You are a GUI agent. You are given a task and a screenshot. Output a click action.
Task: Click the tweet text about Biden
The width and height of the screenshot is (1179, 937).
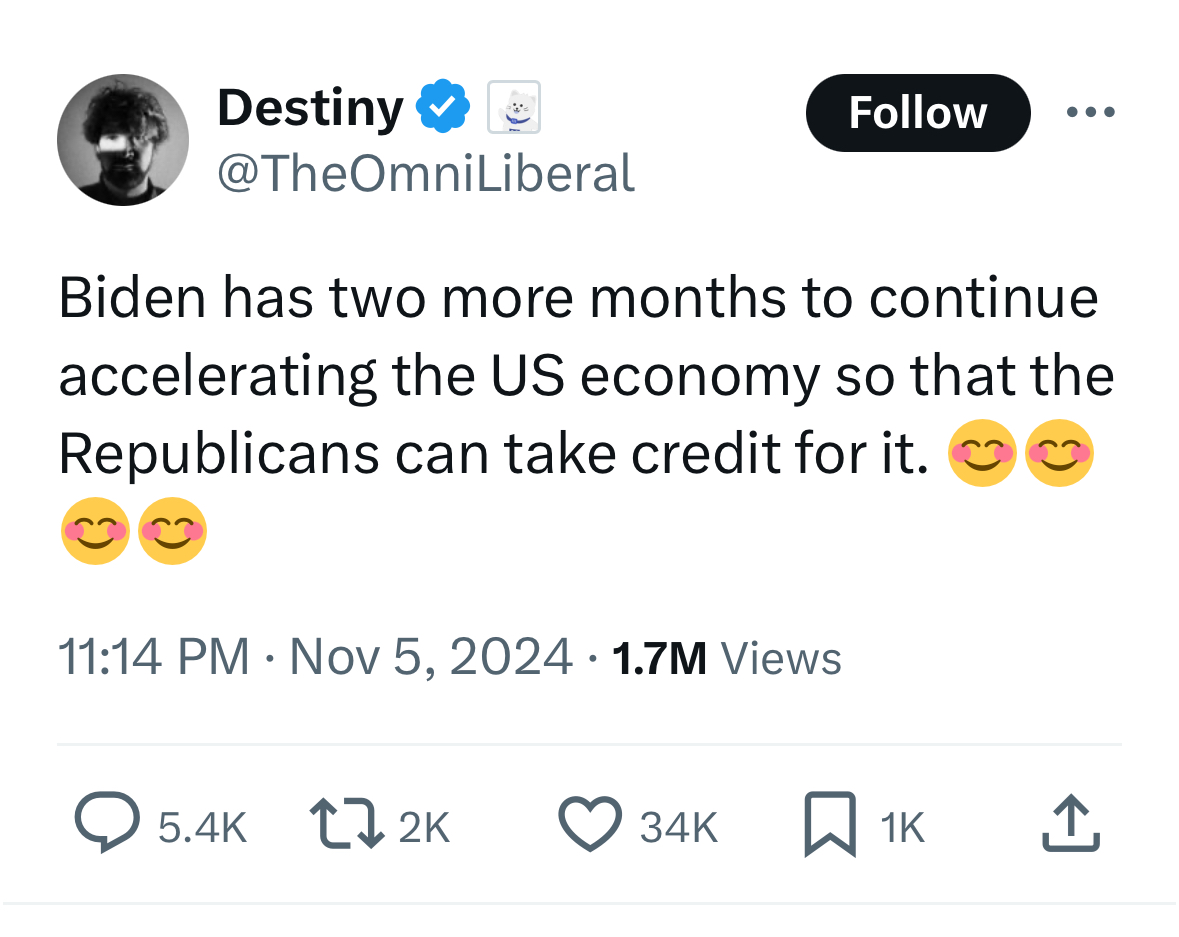point(580,375)
